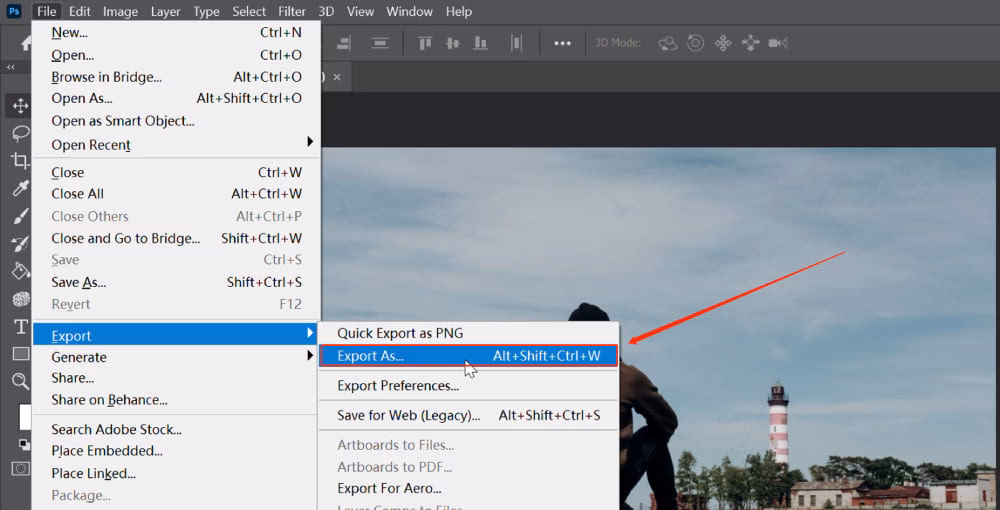The image size is (1000, 510).
Task: Open the Select menu
Action: click(x=249, y=11)
